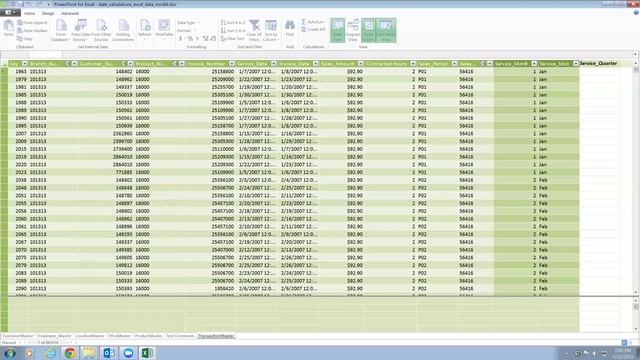Click AutoSum in Calculations group

coord(313,22)
